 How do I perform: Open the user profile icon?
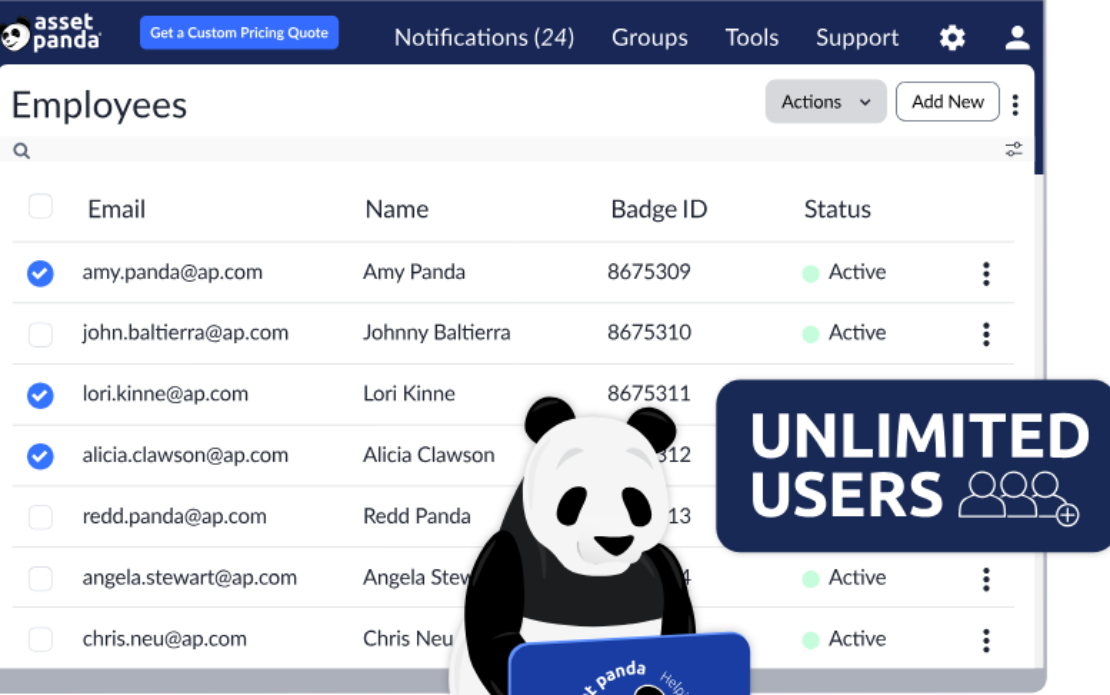(x=1017, y=37)
